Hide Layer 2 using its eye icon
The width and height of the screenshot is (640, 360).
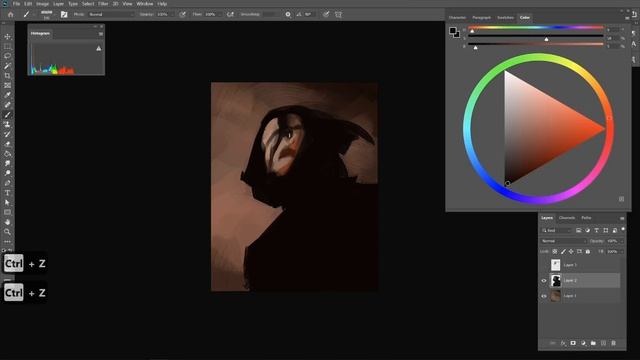[x=544, y=281]
